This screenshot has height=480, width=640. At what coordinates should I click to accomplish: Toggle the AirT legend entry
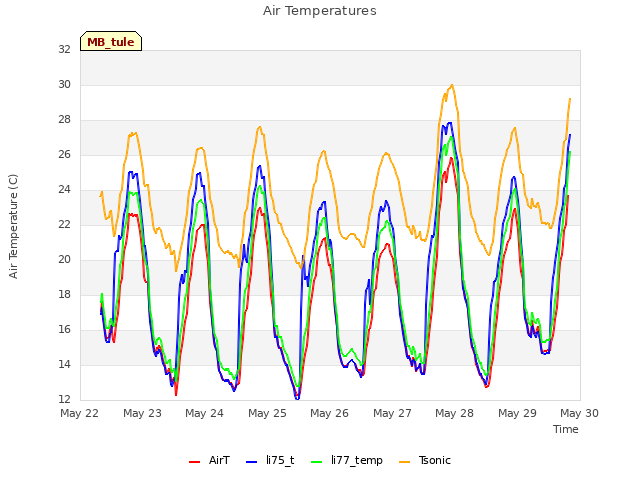209,460
